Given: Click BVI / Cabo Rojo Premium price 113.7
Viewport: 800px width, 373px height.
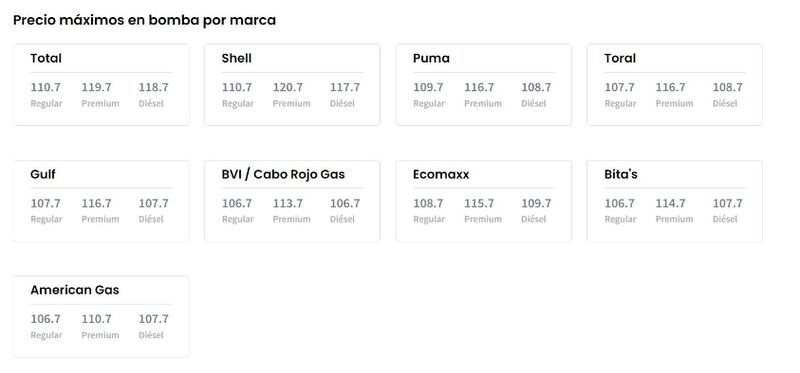Looking at the screenshot, I should [x=288, y=203].
